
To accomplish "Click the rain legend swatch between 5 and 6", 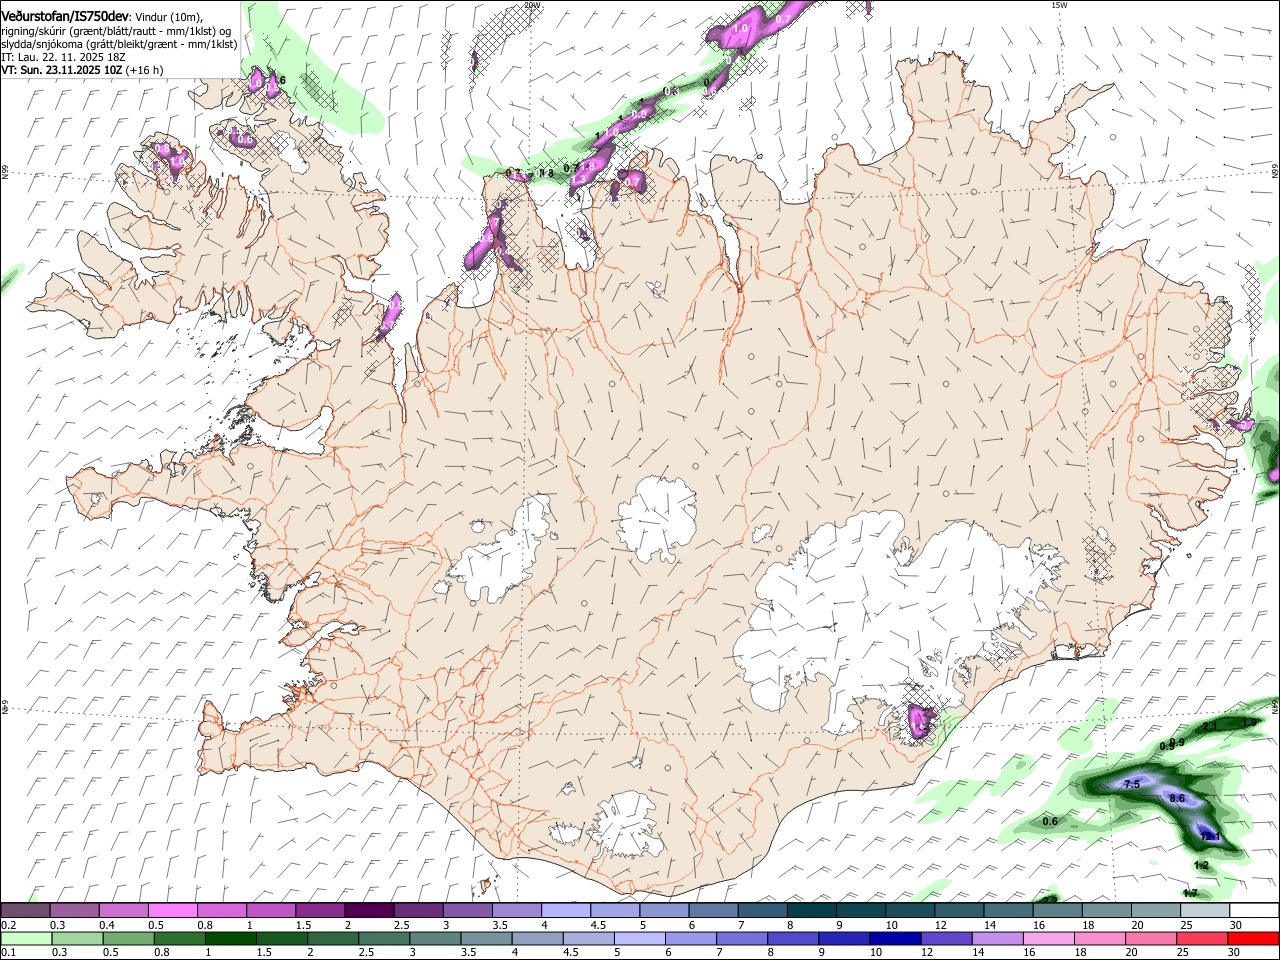I will pos(640,938).
